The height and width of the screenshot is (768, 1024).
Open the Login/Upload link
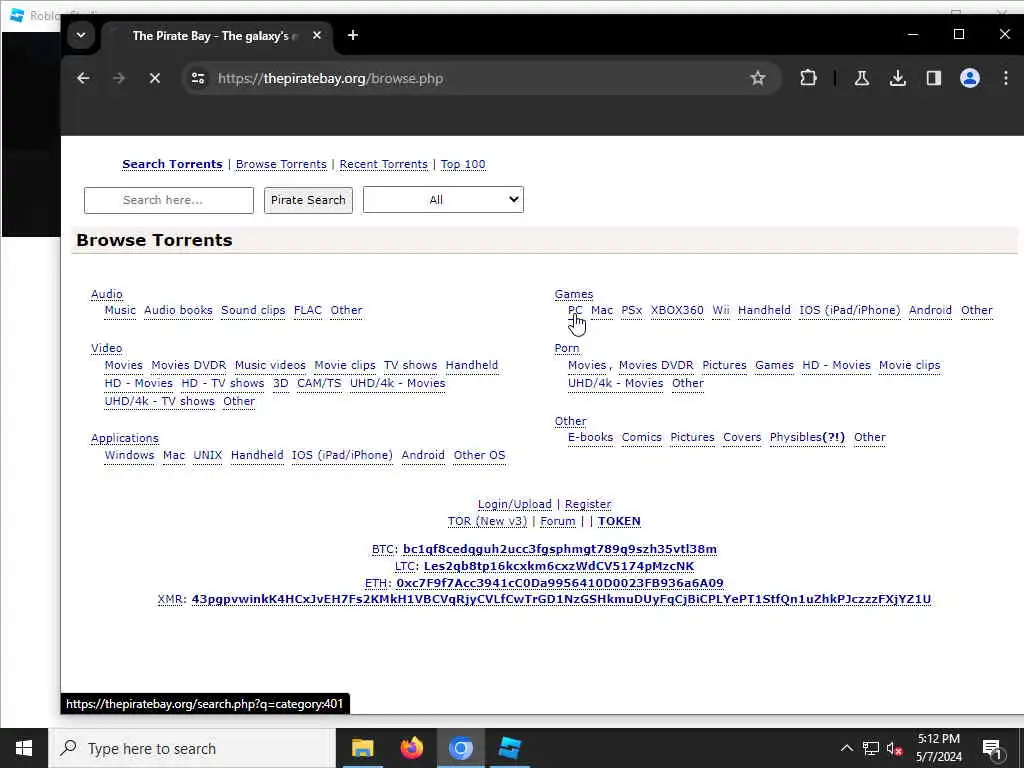[515, 505]
